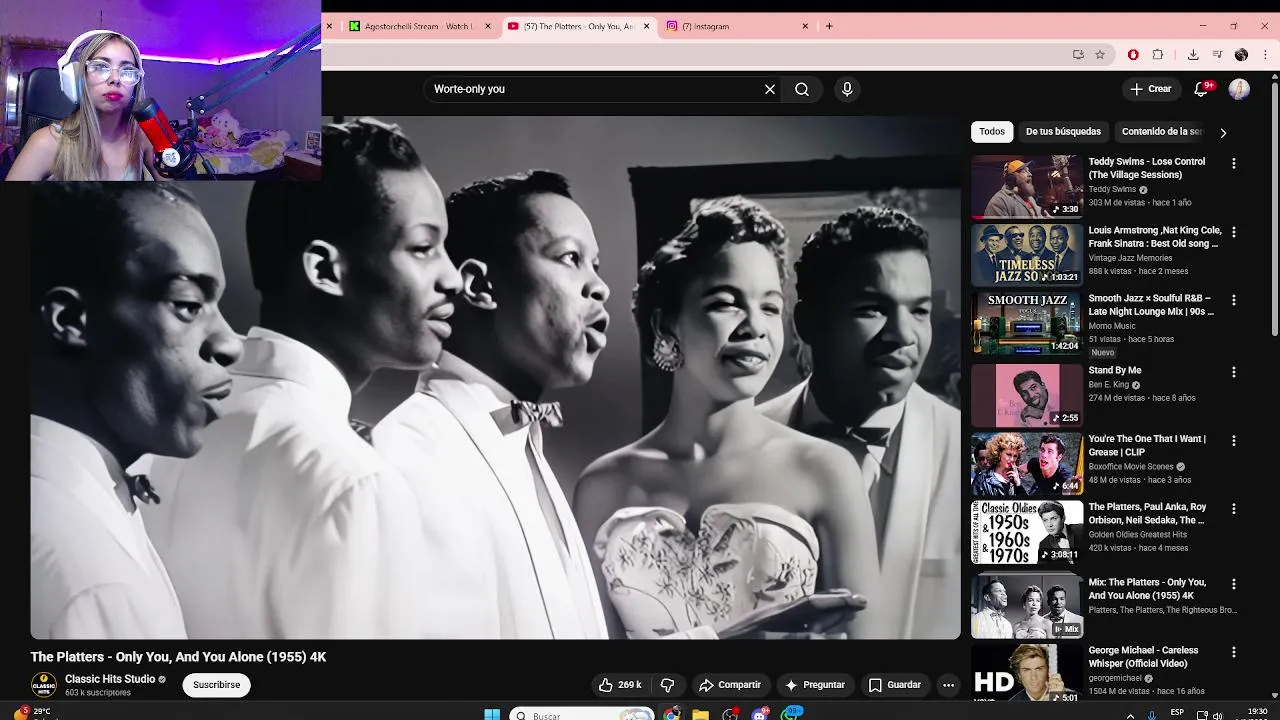The height and width of the screenshot is (720, 1280).
Task: Open the Chrome taskbar icon
Action: point(672,714)
